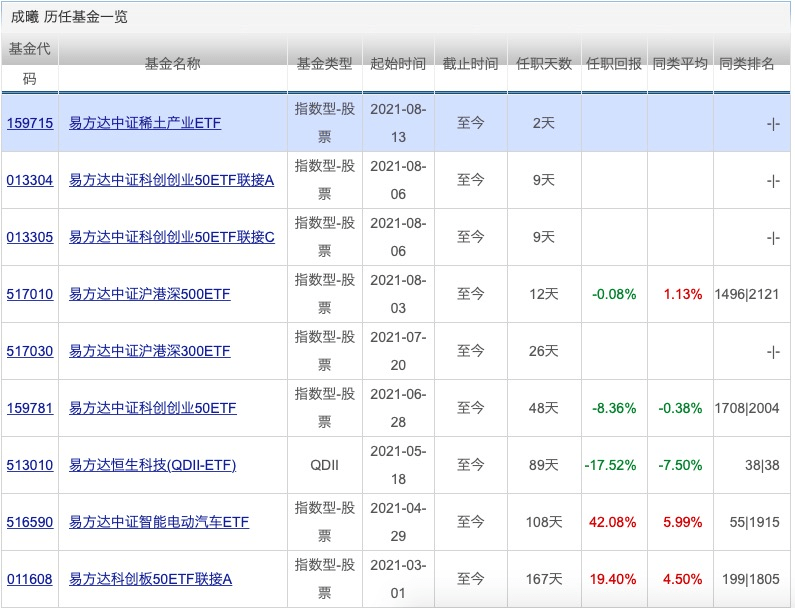The width and height of the screenshot is (795, 608).
Task: Select the 12天 tenure days cell
Action: coord(544,294)
